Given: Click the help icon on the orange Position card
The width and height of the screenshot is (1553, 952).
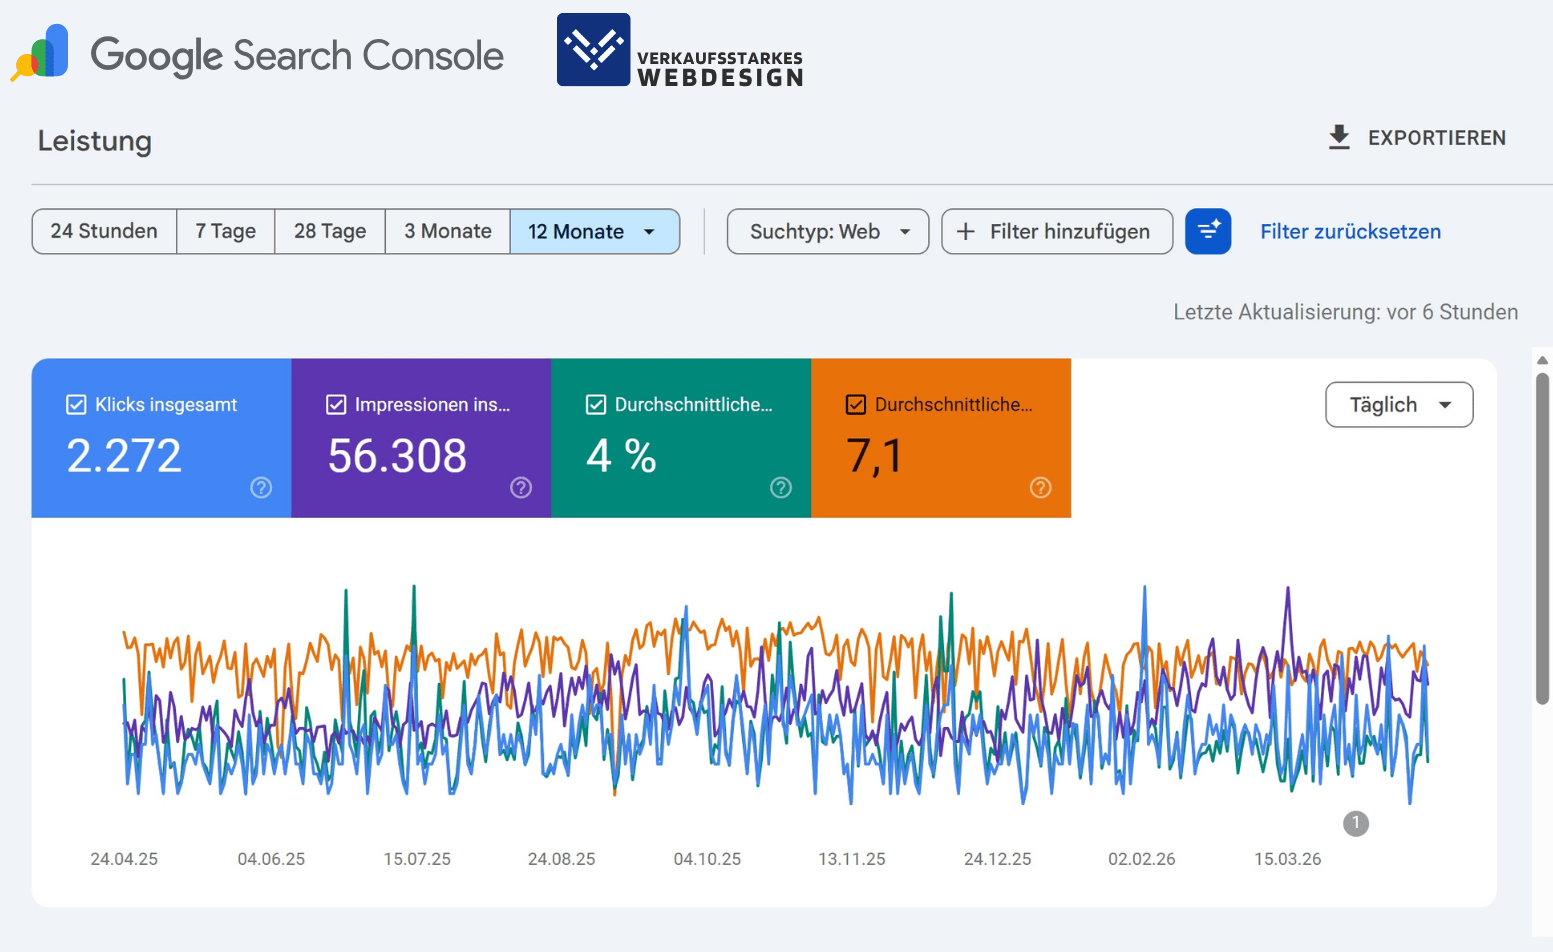Looking at the screenshot, I should coord(1040,488).
